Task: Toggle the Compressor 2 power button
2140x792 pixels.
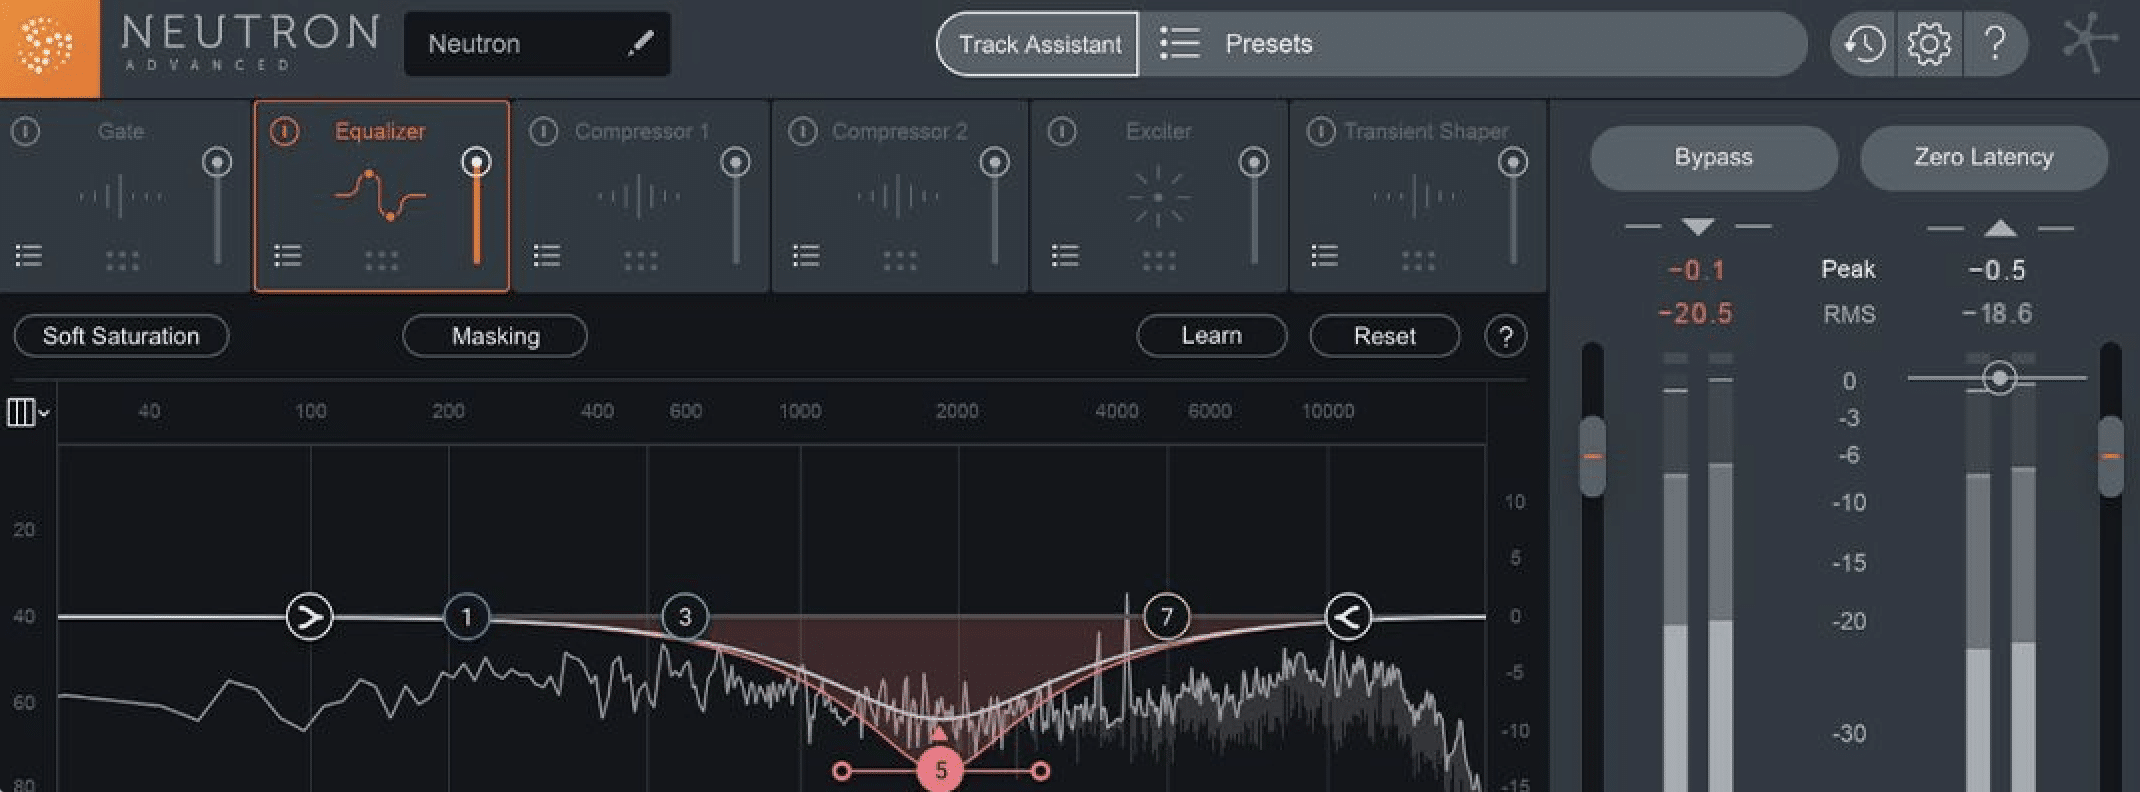Action: pos(803,131)
